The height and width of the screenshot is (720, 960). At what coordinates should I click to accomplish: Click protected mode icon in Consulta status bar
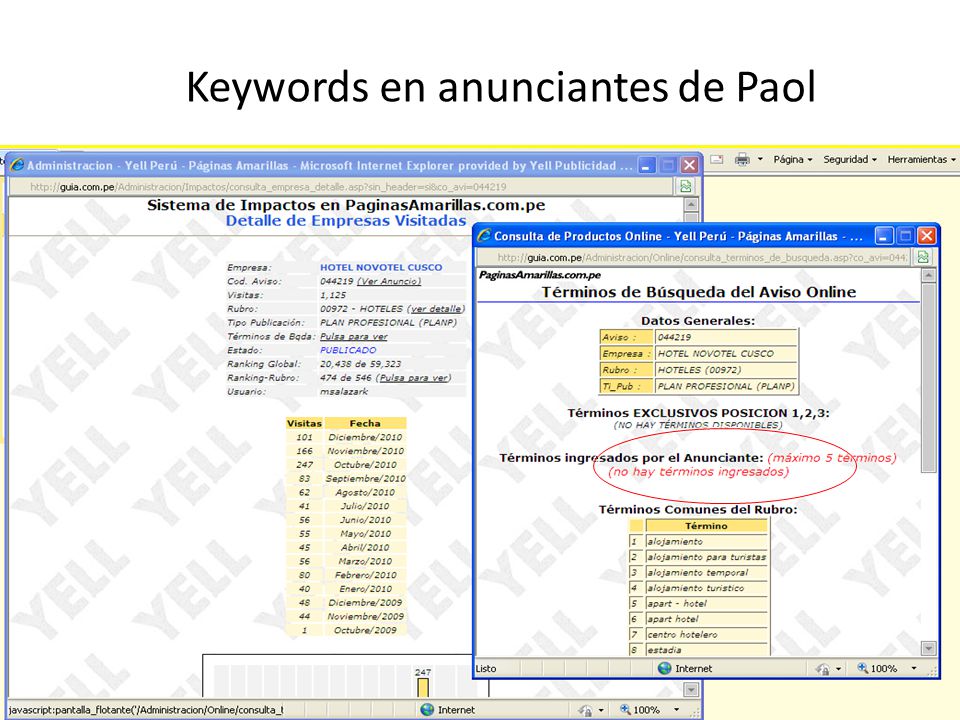(822, 669)
